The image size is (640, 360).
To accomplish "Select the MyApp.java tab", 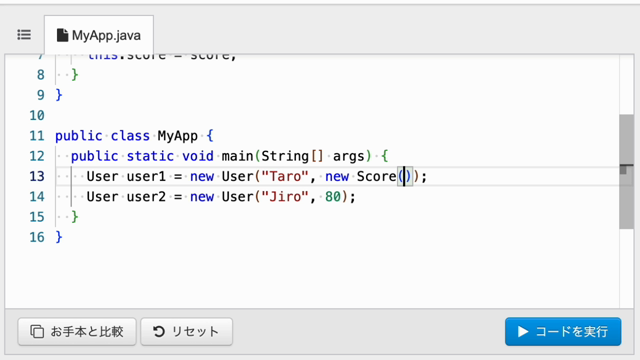I will coord(99,35).
